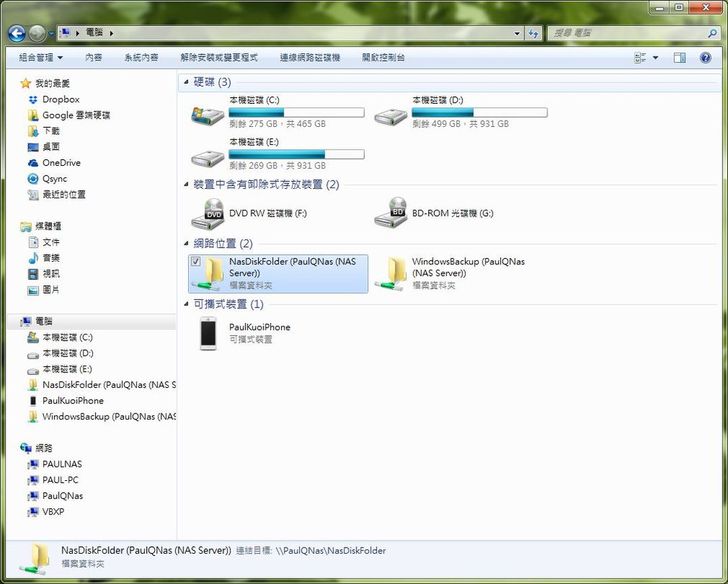Select the 網路 node in sidebar
The image size is (728, 584).
[x=44, y=448]
